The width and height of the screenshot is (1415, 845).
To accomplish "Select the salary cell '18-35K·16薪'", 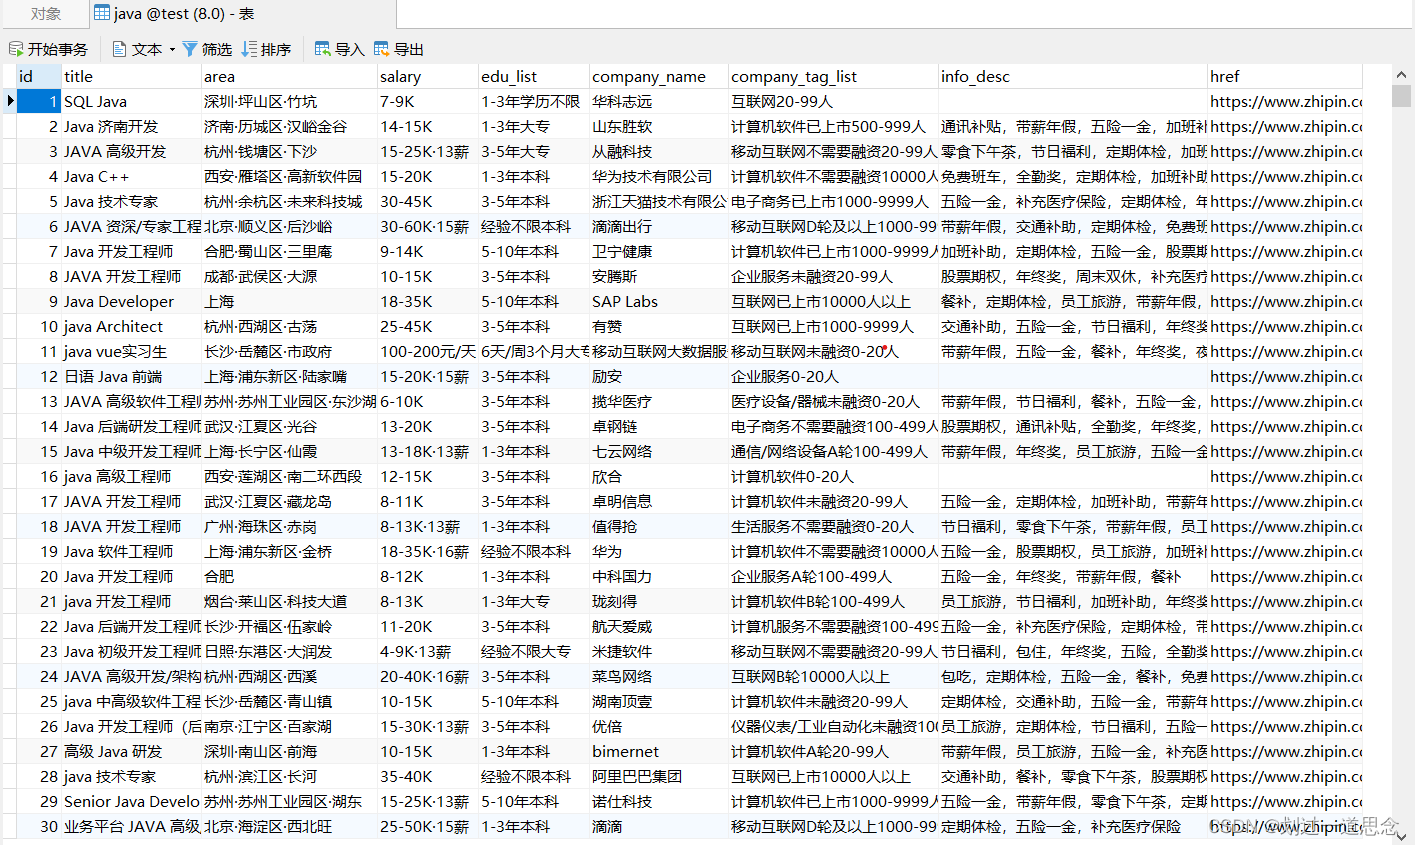I will click(428, 551).
